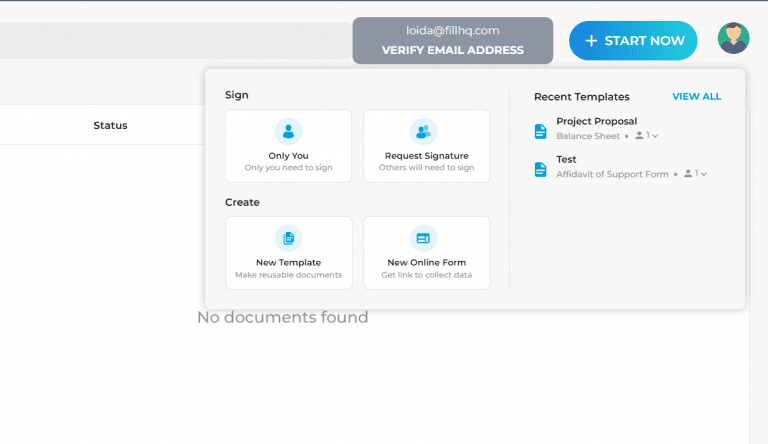The width and height of the screenshot is (768, 444).
Task: Click the search bar field
Action: point(175,41)
